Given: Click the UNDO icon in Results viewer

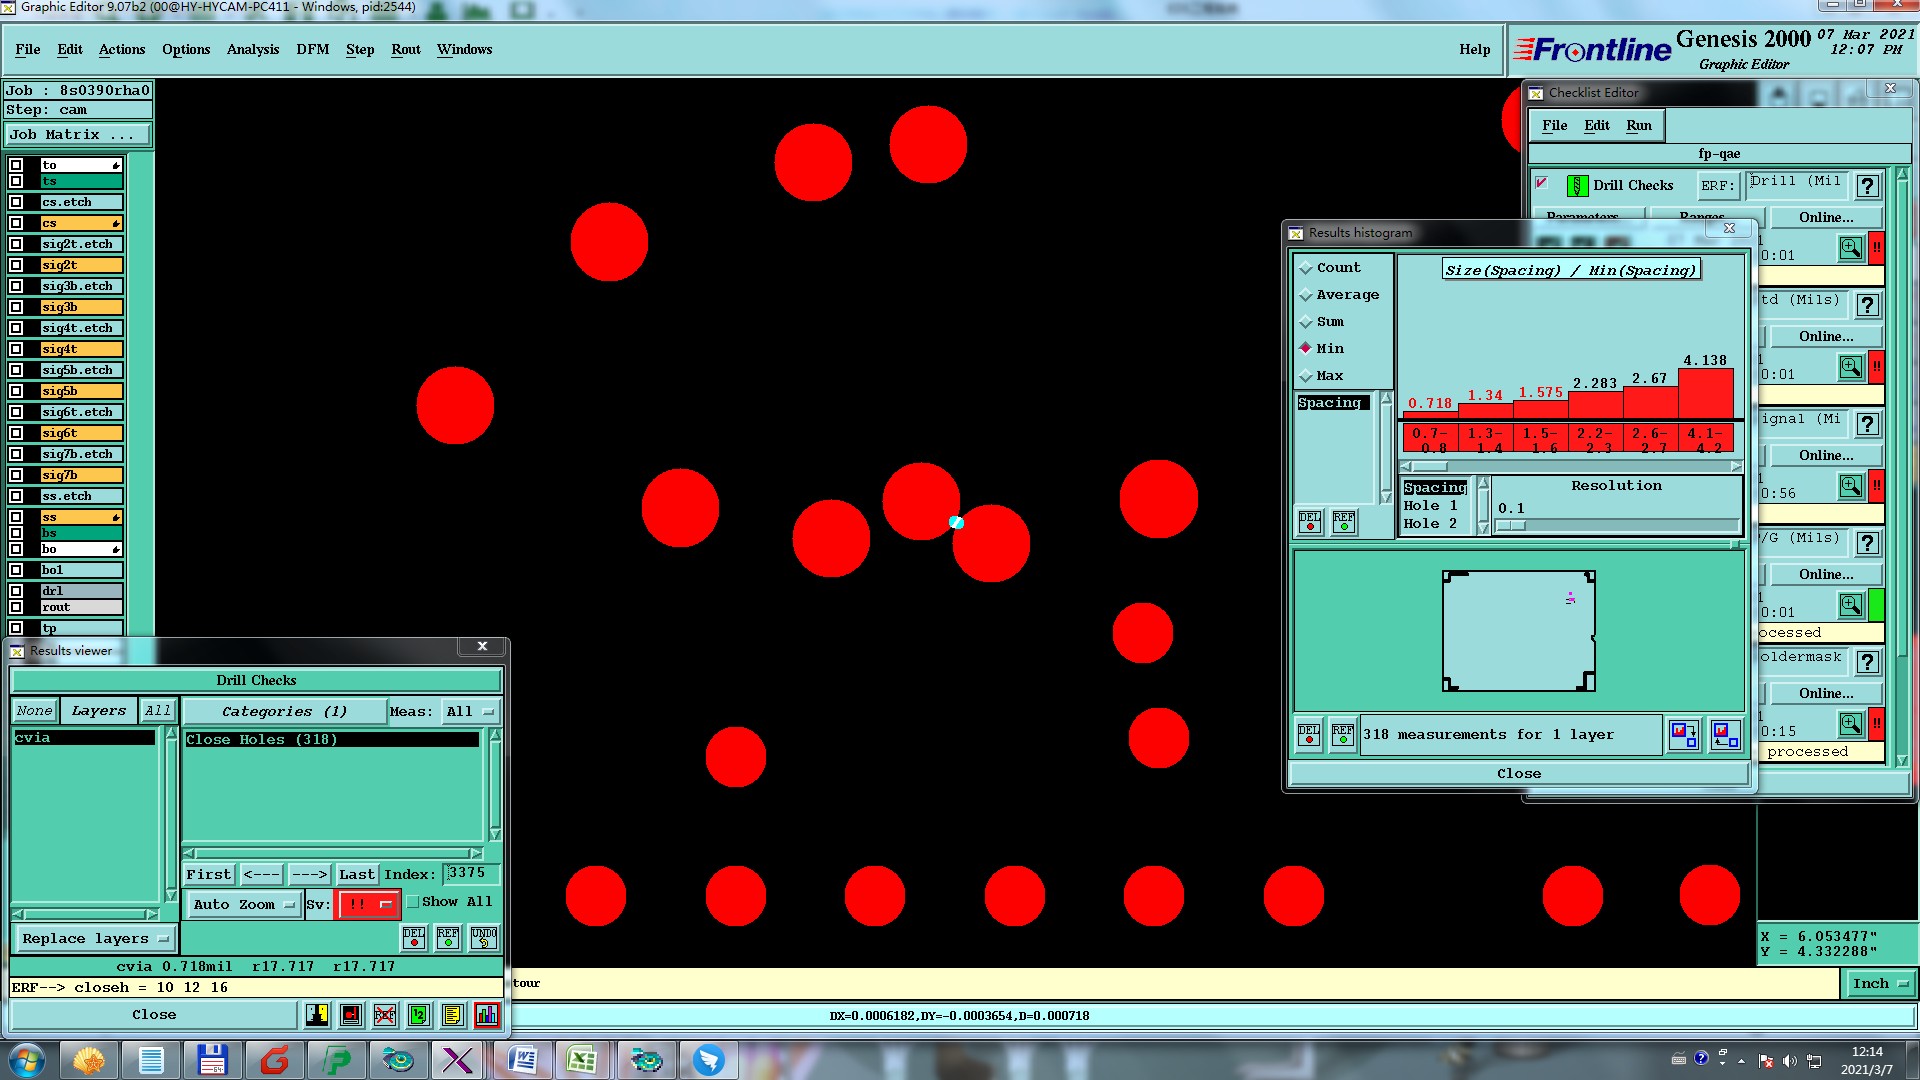Looking at the screenshot, I should coord(484,938).
